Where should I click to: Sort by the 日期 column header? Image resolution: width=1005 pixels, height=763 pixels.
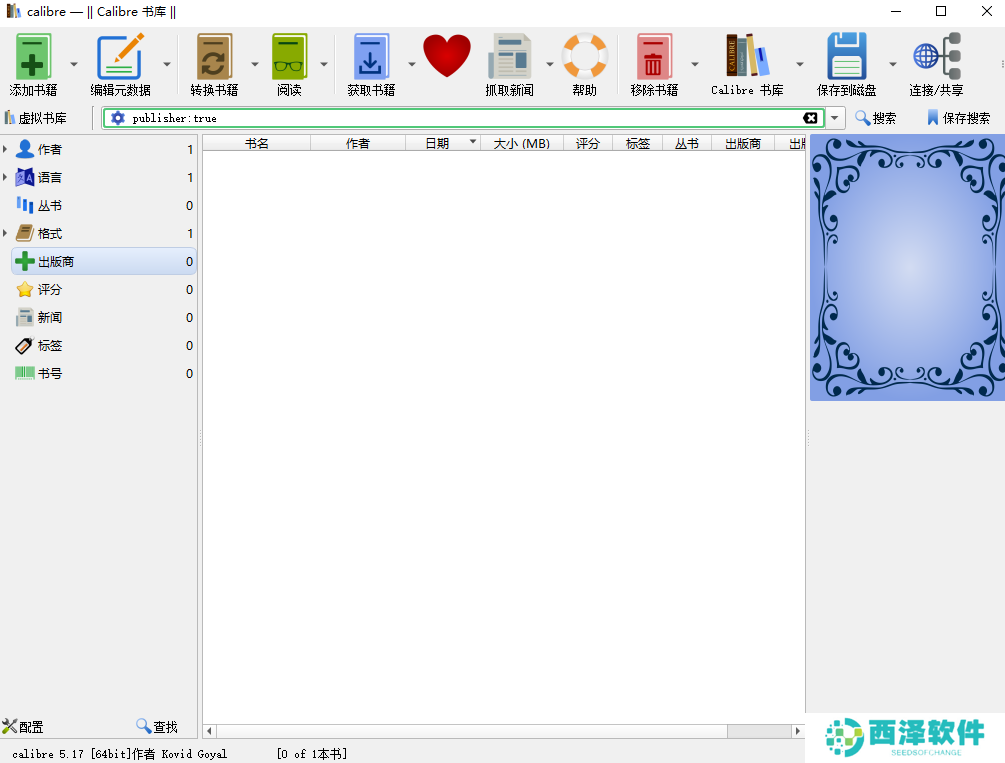442,143
